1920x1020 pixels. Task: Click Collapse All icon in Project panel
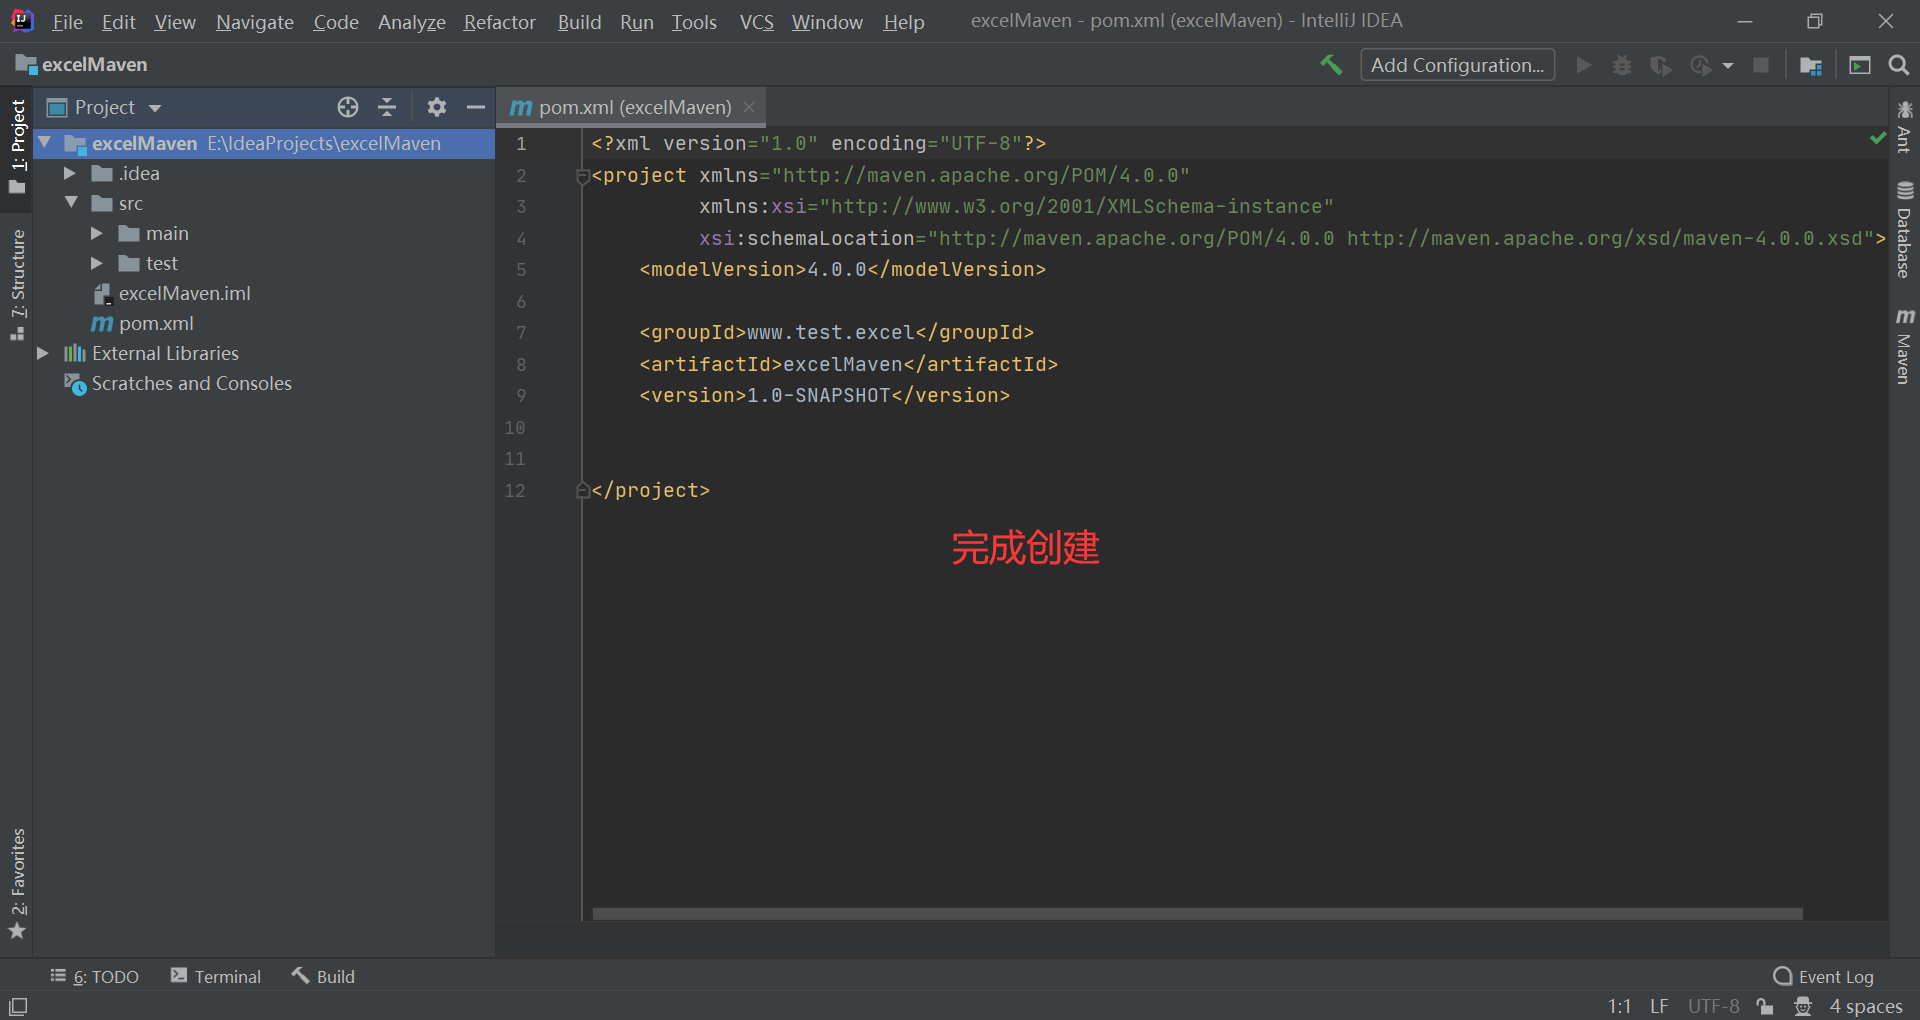(387, 107)
